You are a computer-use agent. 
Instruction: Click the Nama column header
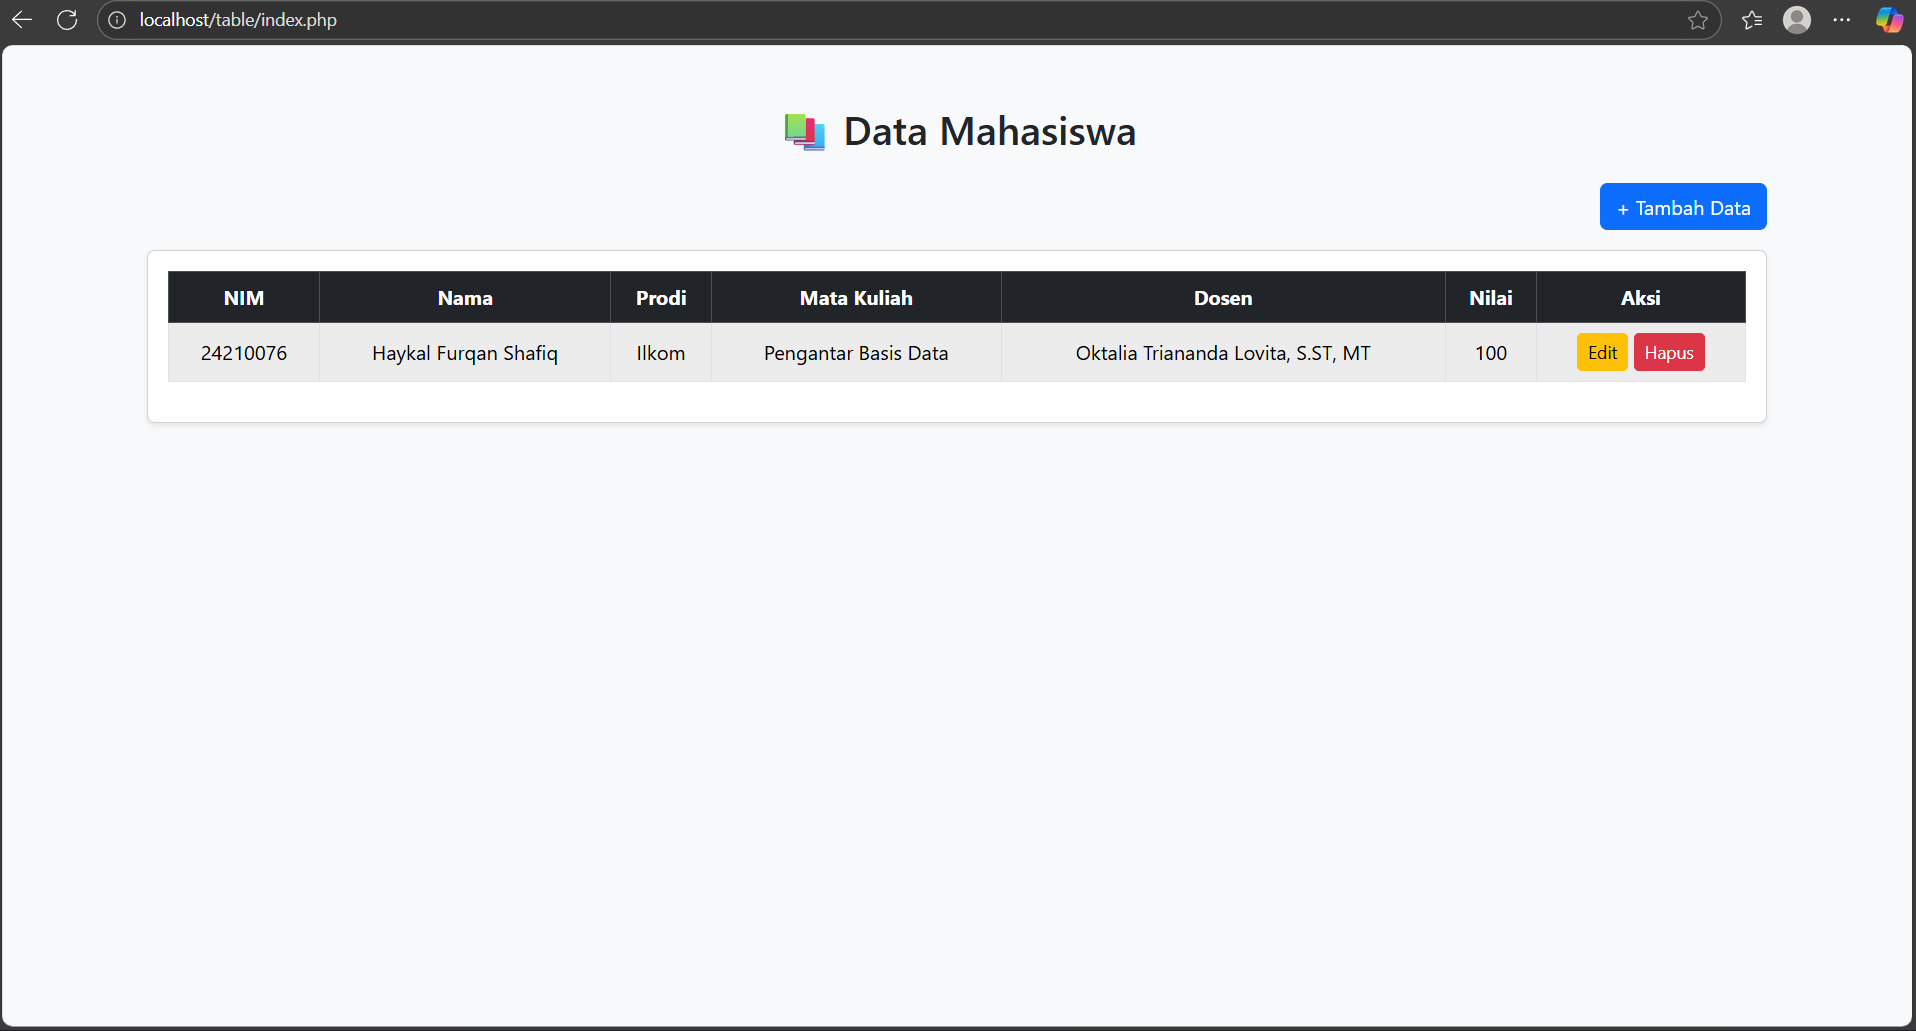click(465, 298)
